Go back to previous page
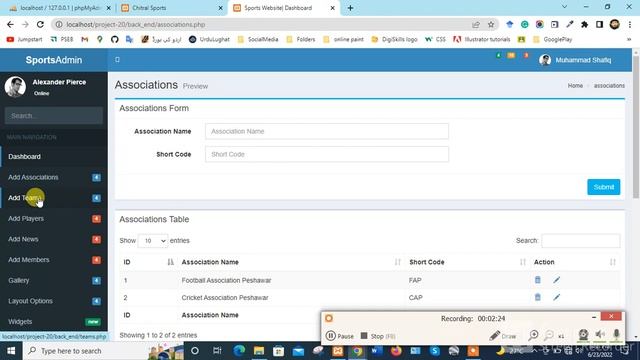The width and height of the screenshot is (640, 360). [10, 24]
